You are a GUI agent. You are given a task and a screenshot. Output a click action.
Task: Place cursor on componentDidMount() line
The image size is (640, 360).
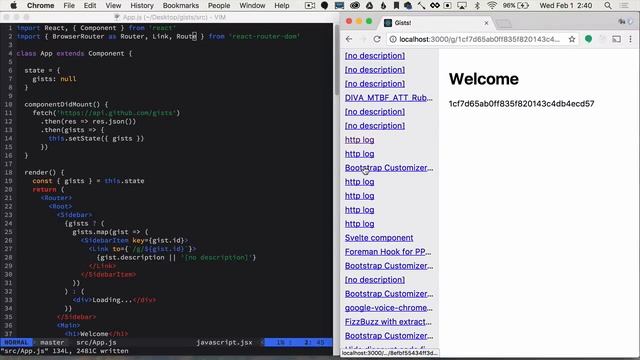coord(66,104)
